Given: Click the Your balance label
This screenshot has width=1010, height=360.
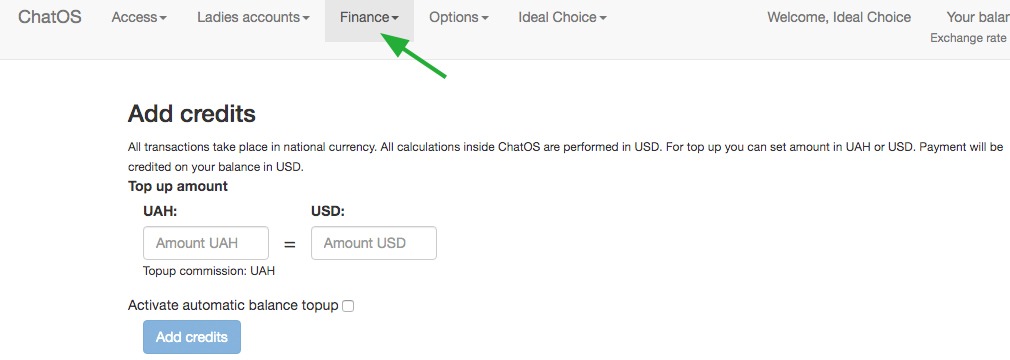Looking at the screenshot, I should click(x=978, y=17).
